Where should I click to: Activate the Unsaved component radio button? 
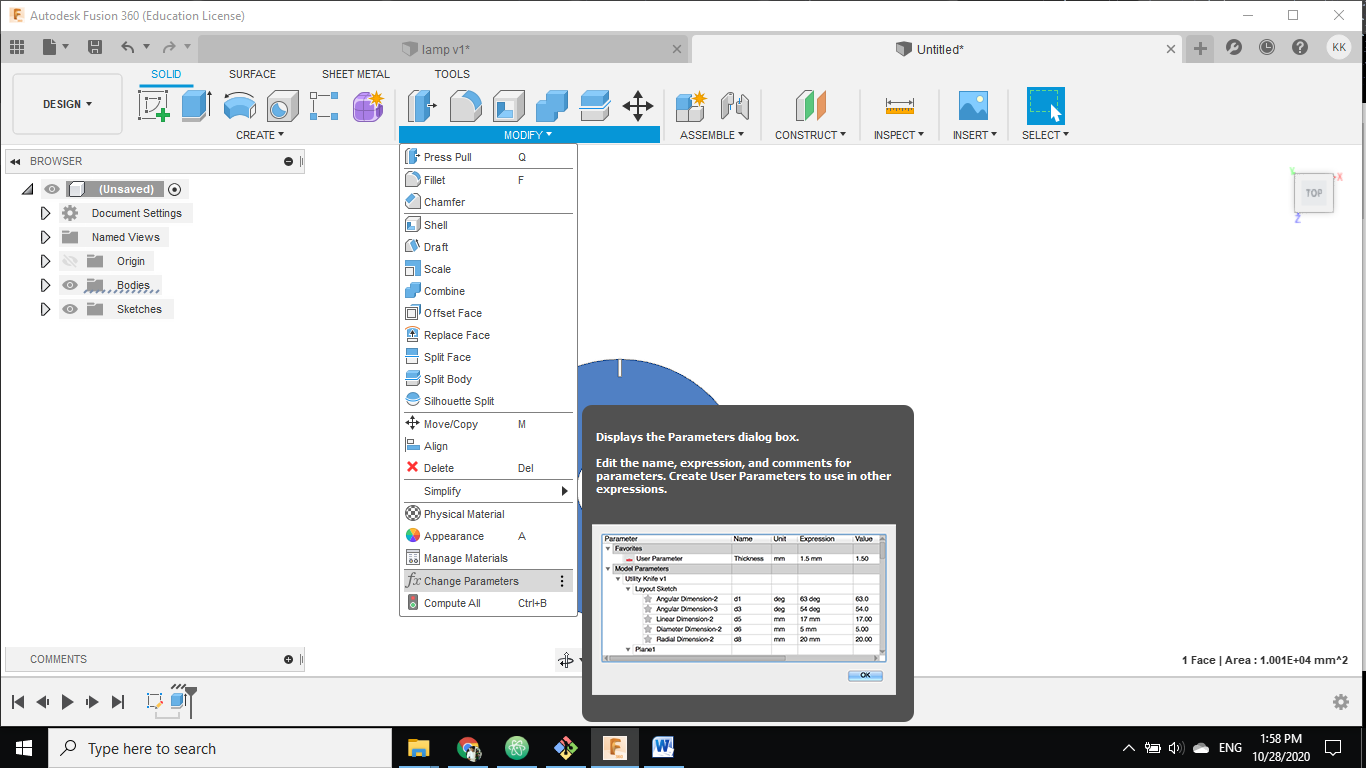175,189
